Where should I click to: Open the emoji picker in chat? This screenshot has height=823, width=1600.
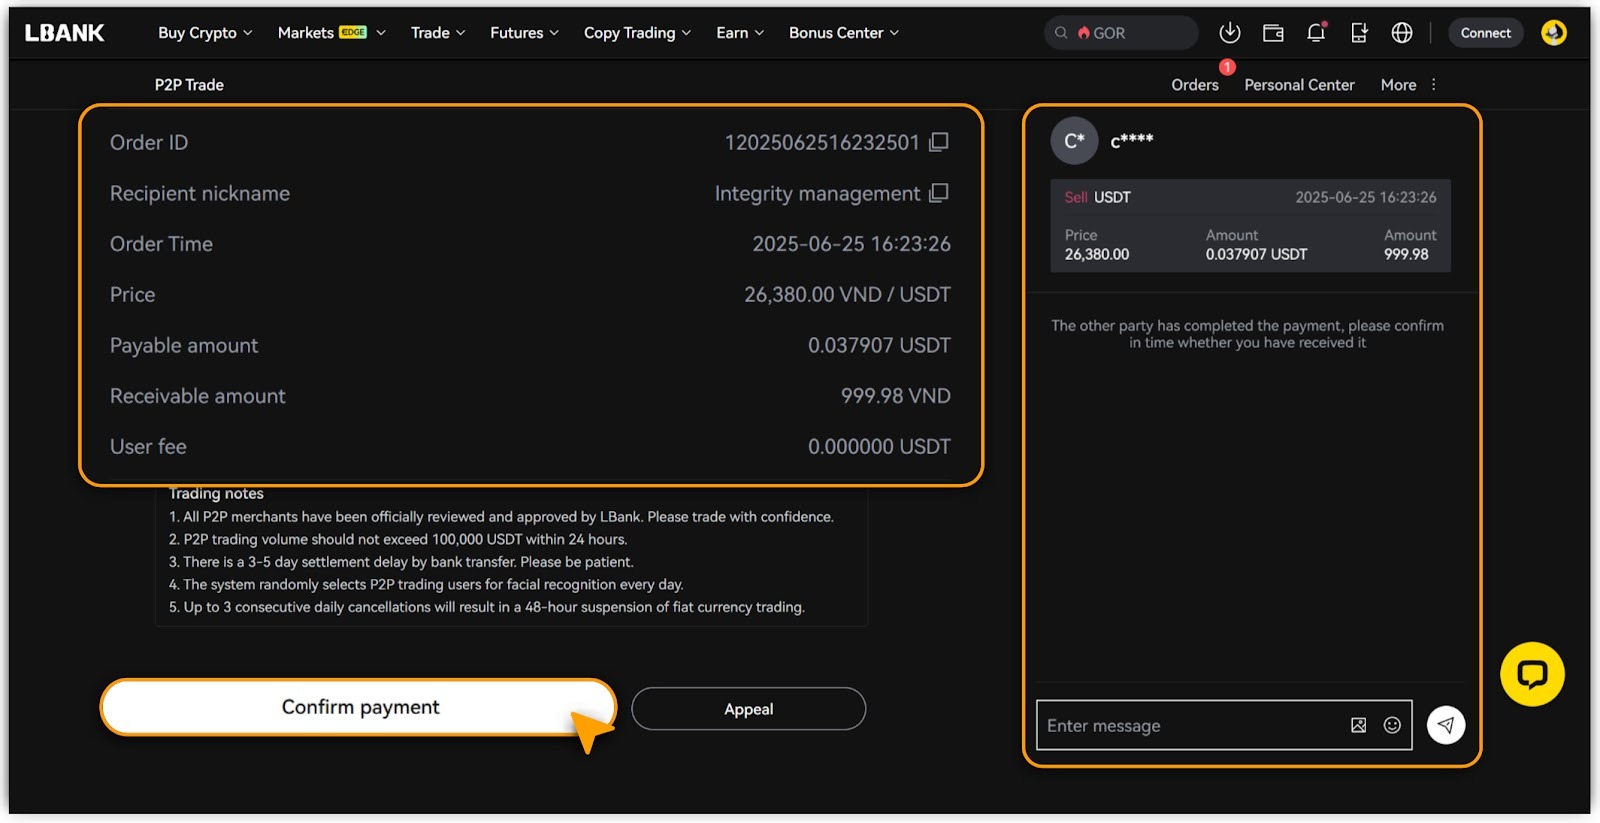coord(1392,725)
